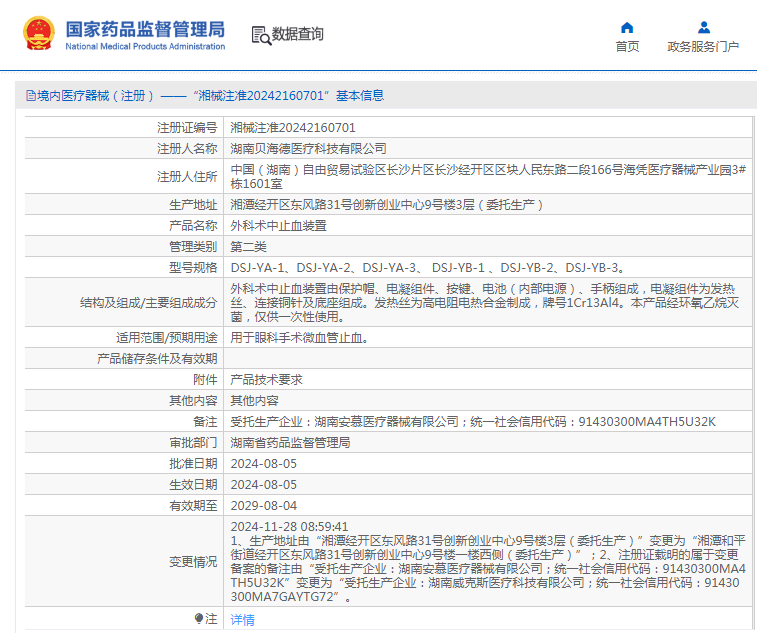Viewport: 757px width, 633px height.
Task: Click 国家药品监督管理局 site title
Action: pyautogui.click(x=145, y=29)
